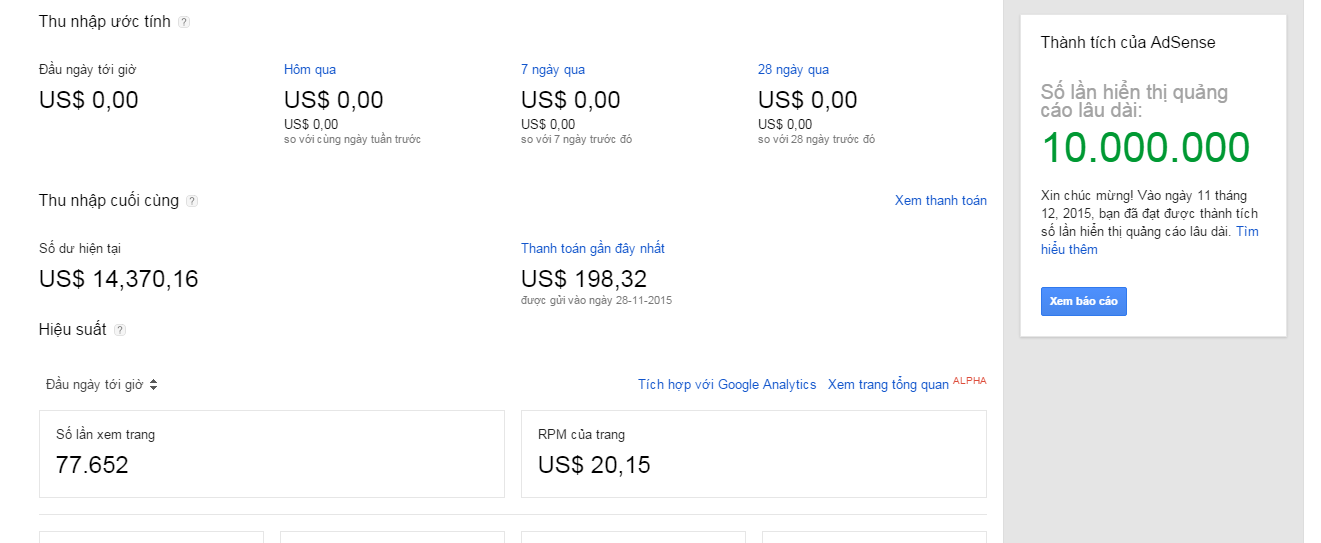Click the latest payment amount US$ 198,32
This screenshot has width=1321, height=543.
pyautogui.click(x=583, y=279)
